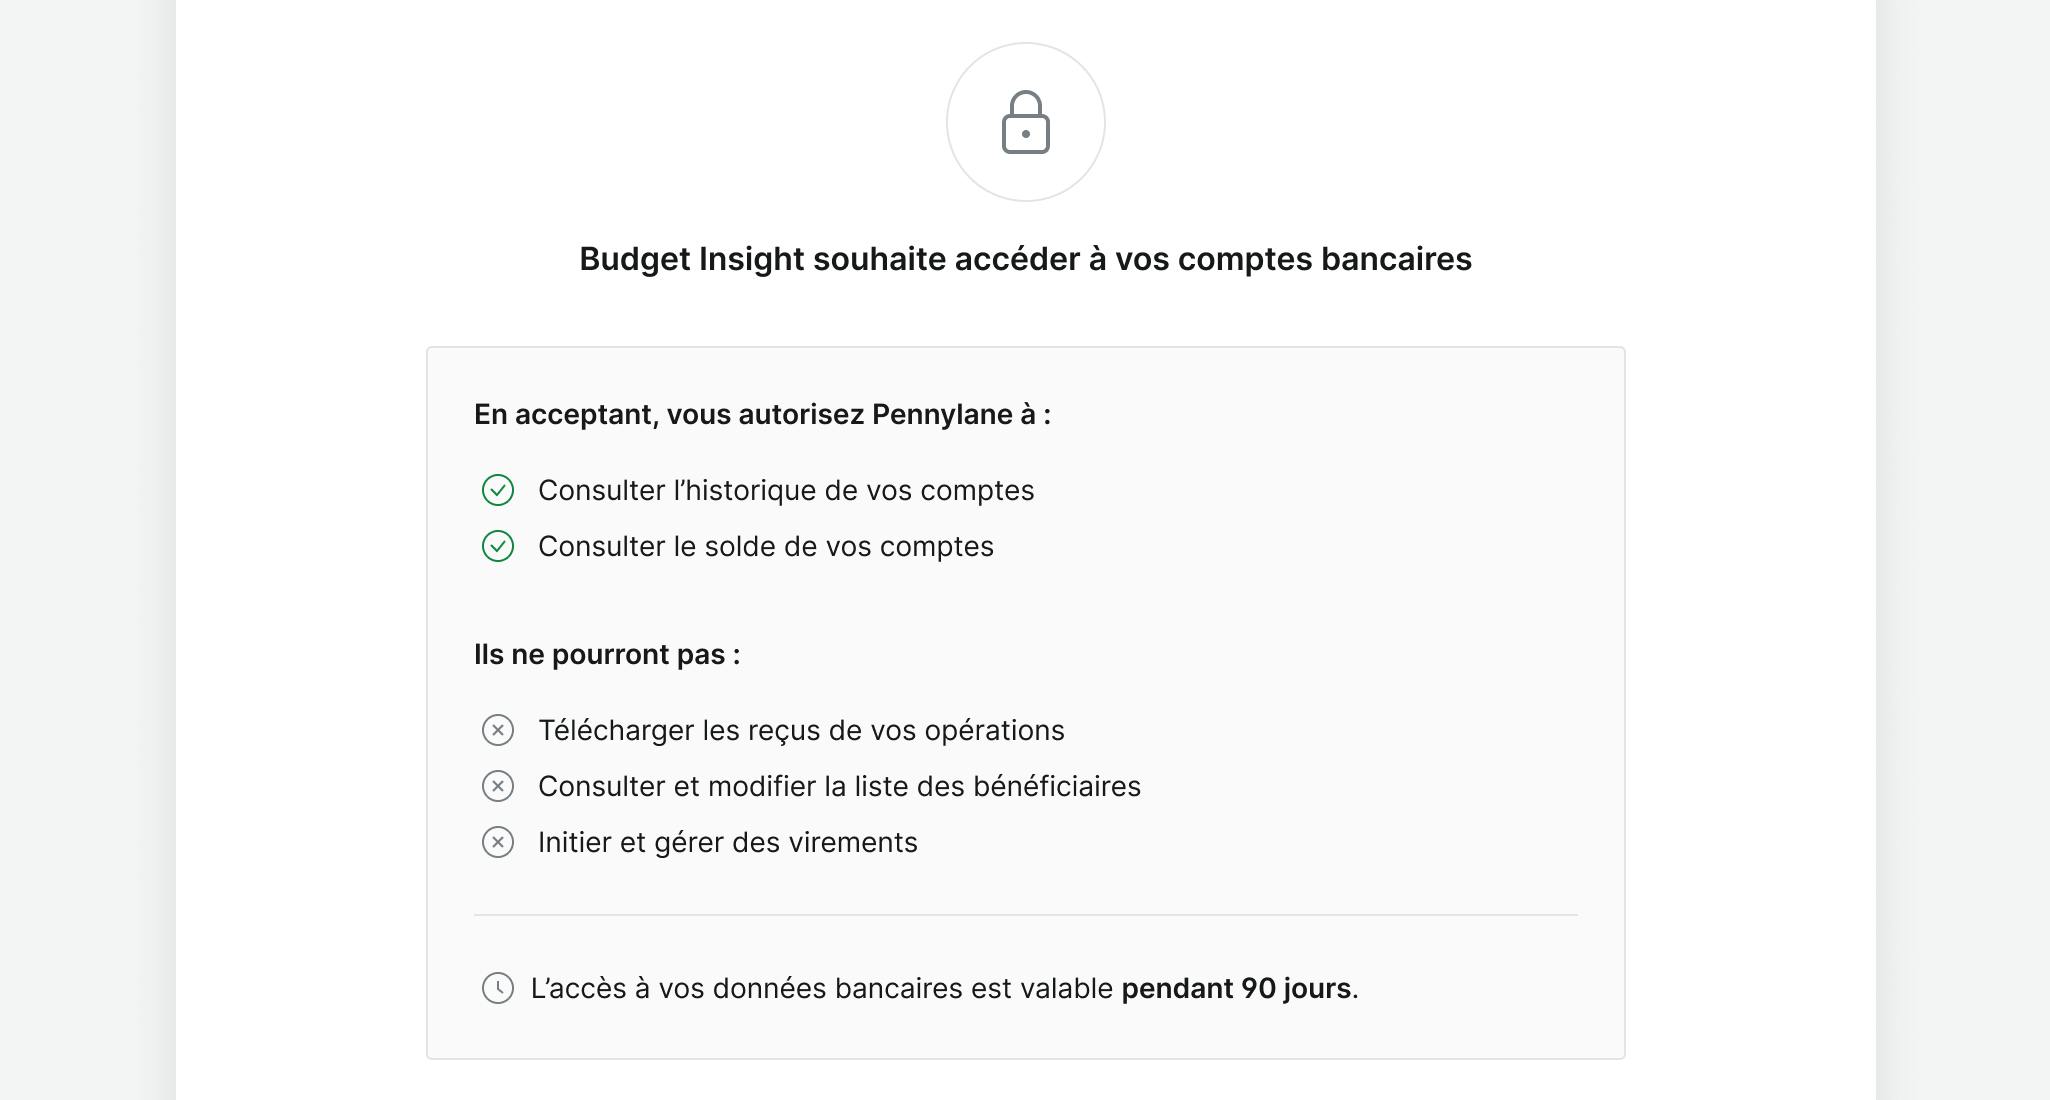
Task: Click 'L'accès à vos données bancaires' sentence
Action: (x=944, y=988)
